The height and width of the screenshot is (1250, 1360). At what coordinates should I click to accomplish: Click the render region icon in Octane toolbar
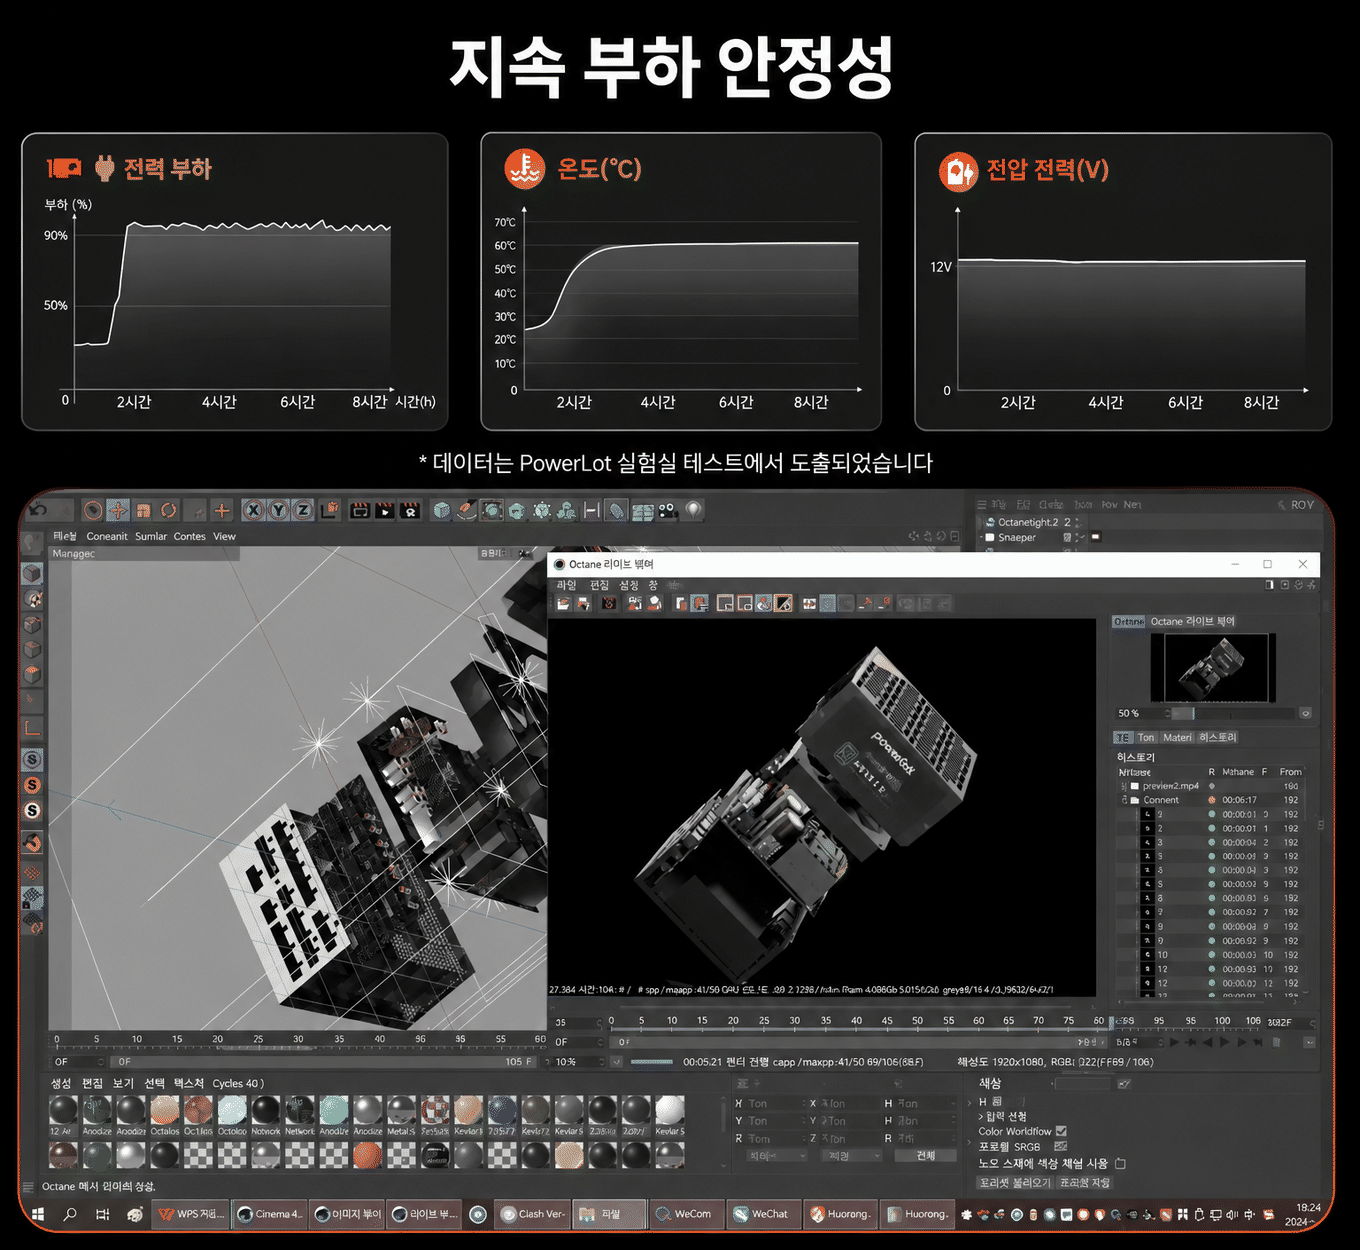click(726, 604)
